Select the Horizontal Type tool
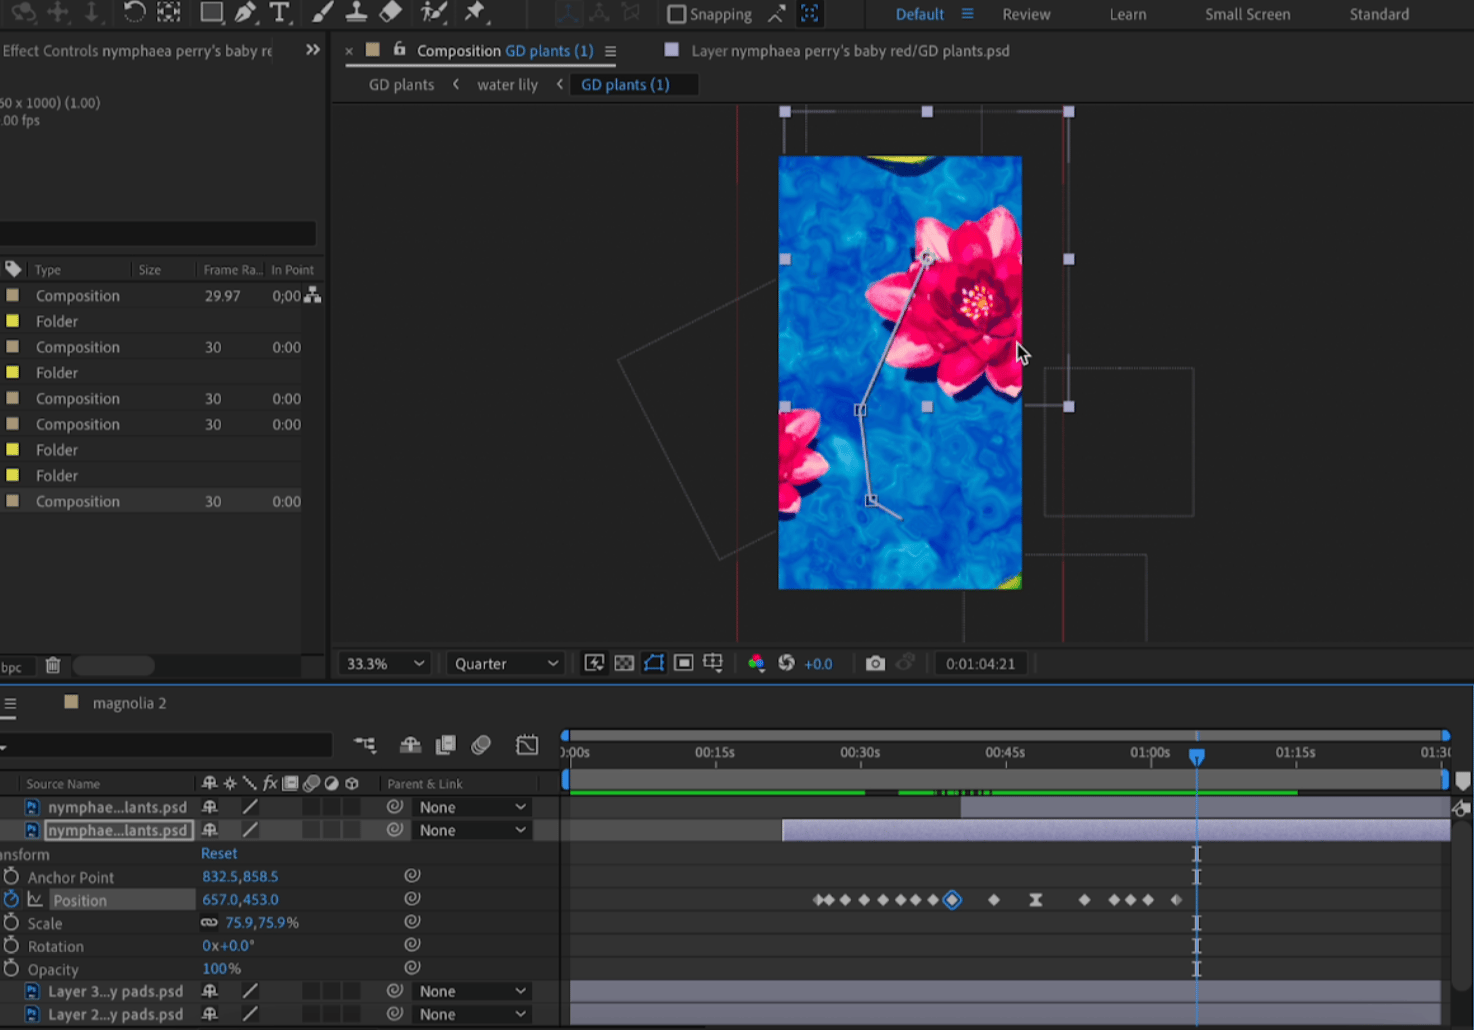The height and width of the screenshot is (1030, 1474). tap(280, 13)
